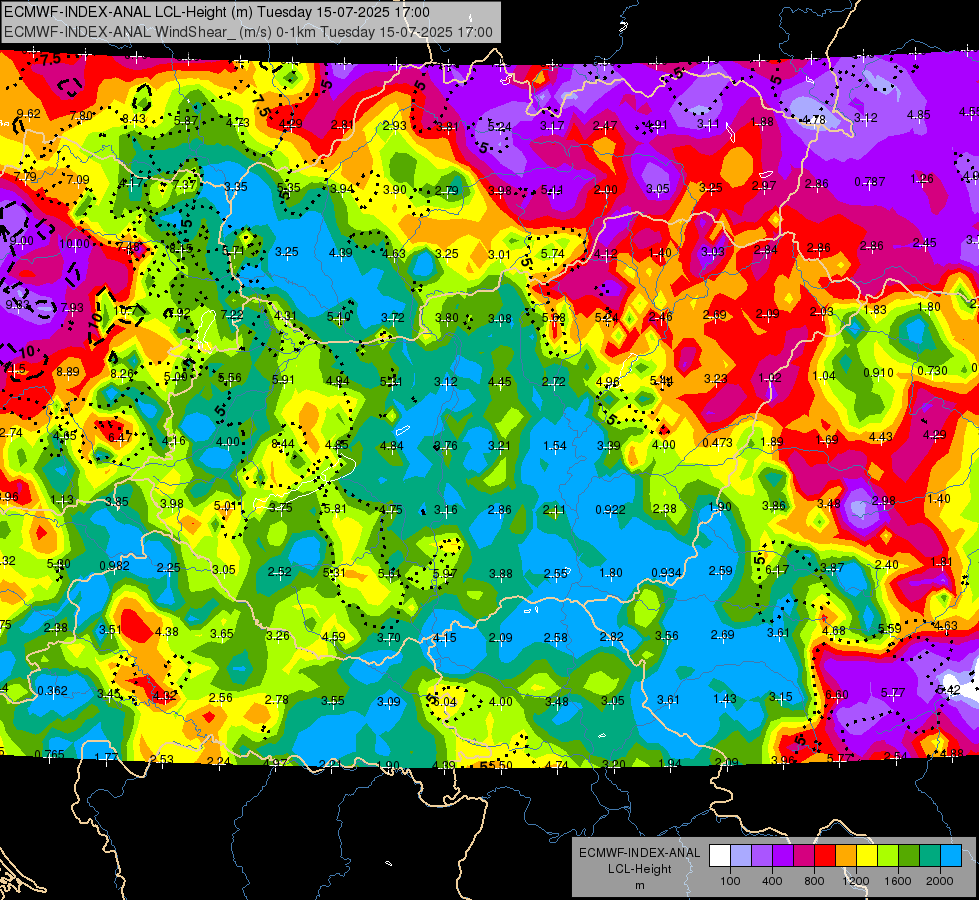This screenshot has width=979, height=900.
Task: Click the dark green legend swatch
Action: 909,856
